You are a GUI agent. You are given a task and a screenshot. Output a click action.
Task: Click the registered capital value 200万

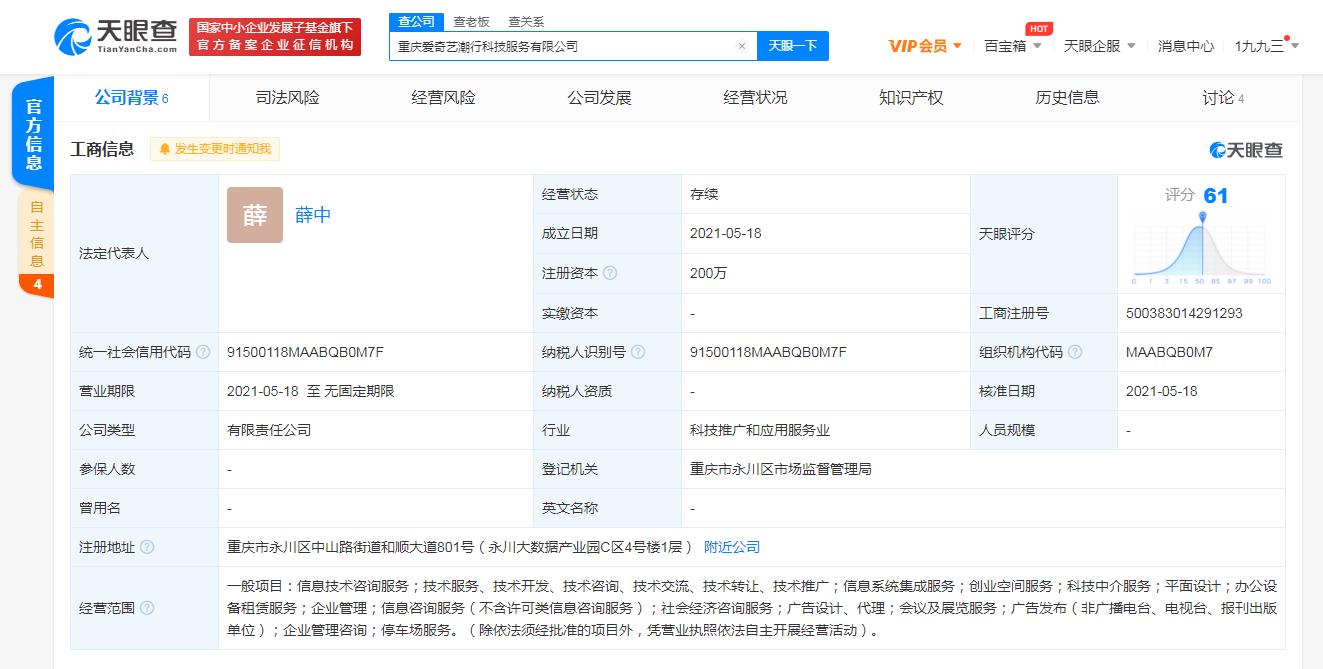click(709, 273)
